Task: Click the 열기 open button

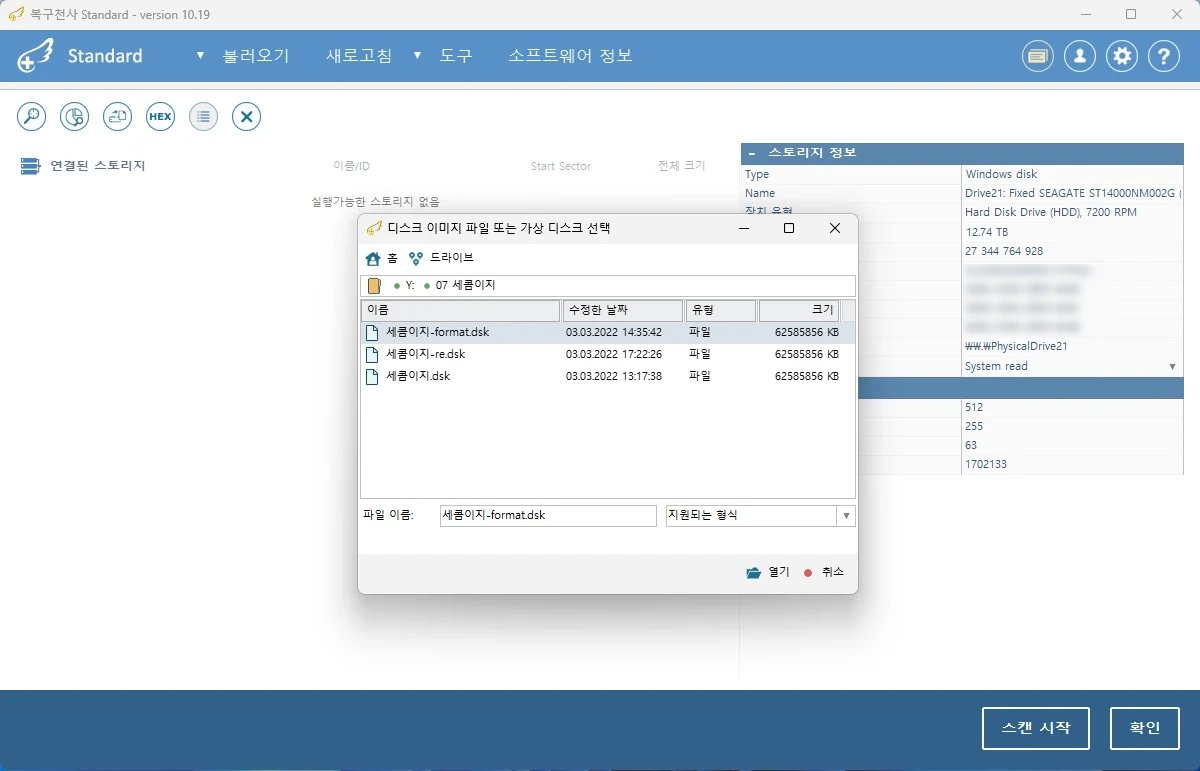Action: click(x=768, y=572)
